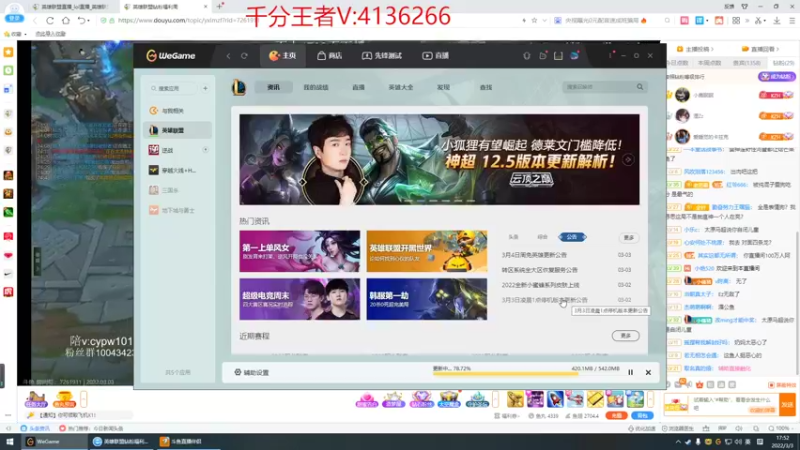Click the LoL search box magnifier icon
The image size is (800, 450).
(x=640, y=87)
